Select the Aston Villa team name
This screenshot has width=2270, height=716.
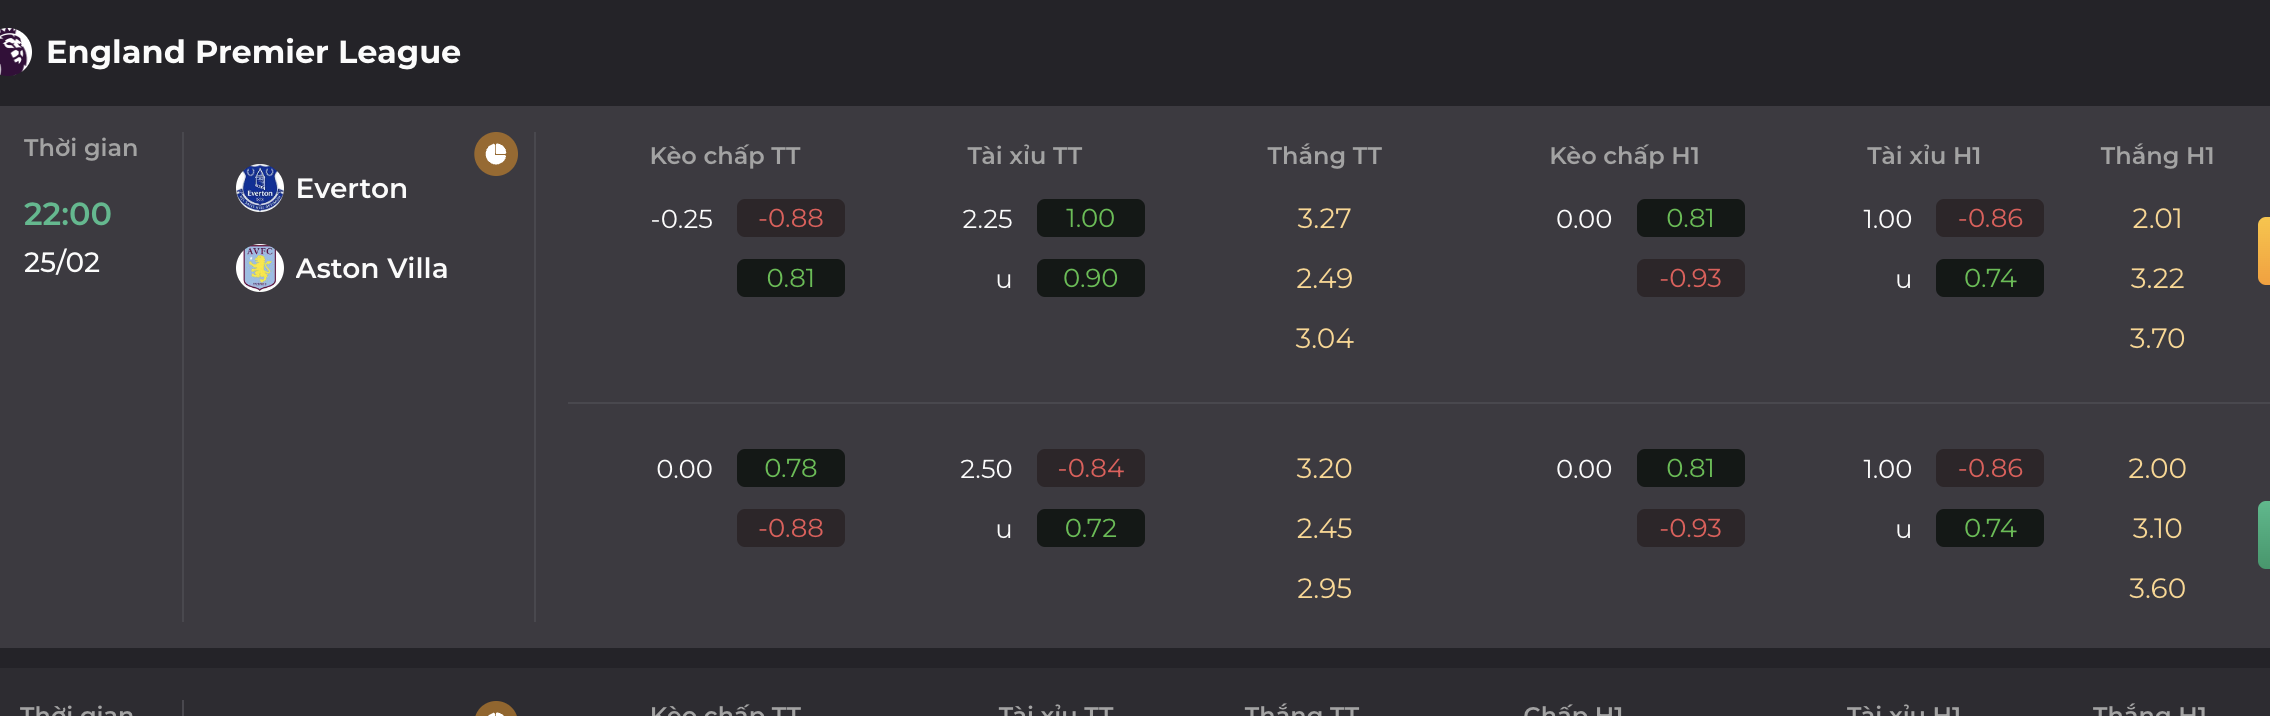[x=371, y=268]
